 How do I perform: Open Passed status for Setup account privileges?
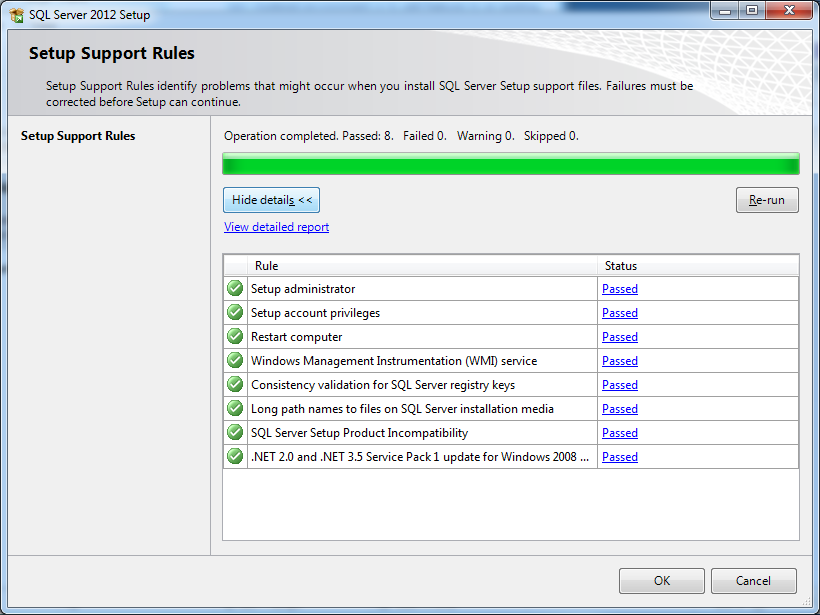click(x=620, y=313)
